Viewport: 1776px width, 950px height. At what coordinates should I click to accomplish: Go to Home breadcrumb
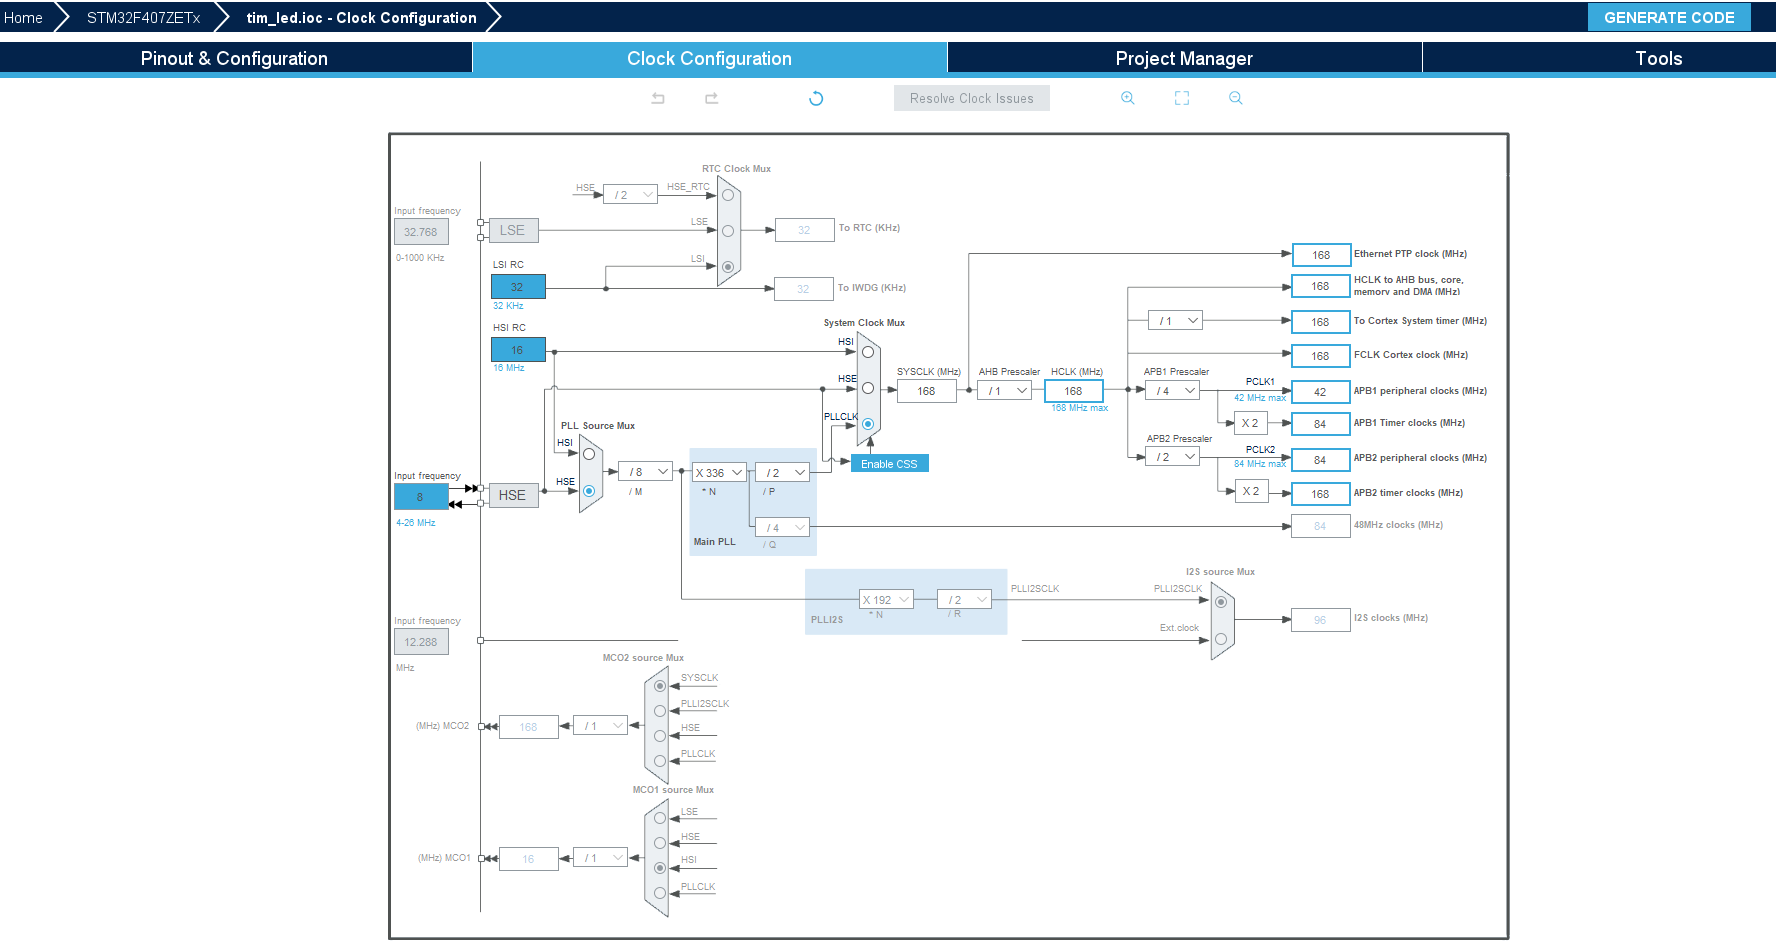coord(24,18)
